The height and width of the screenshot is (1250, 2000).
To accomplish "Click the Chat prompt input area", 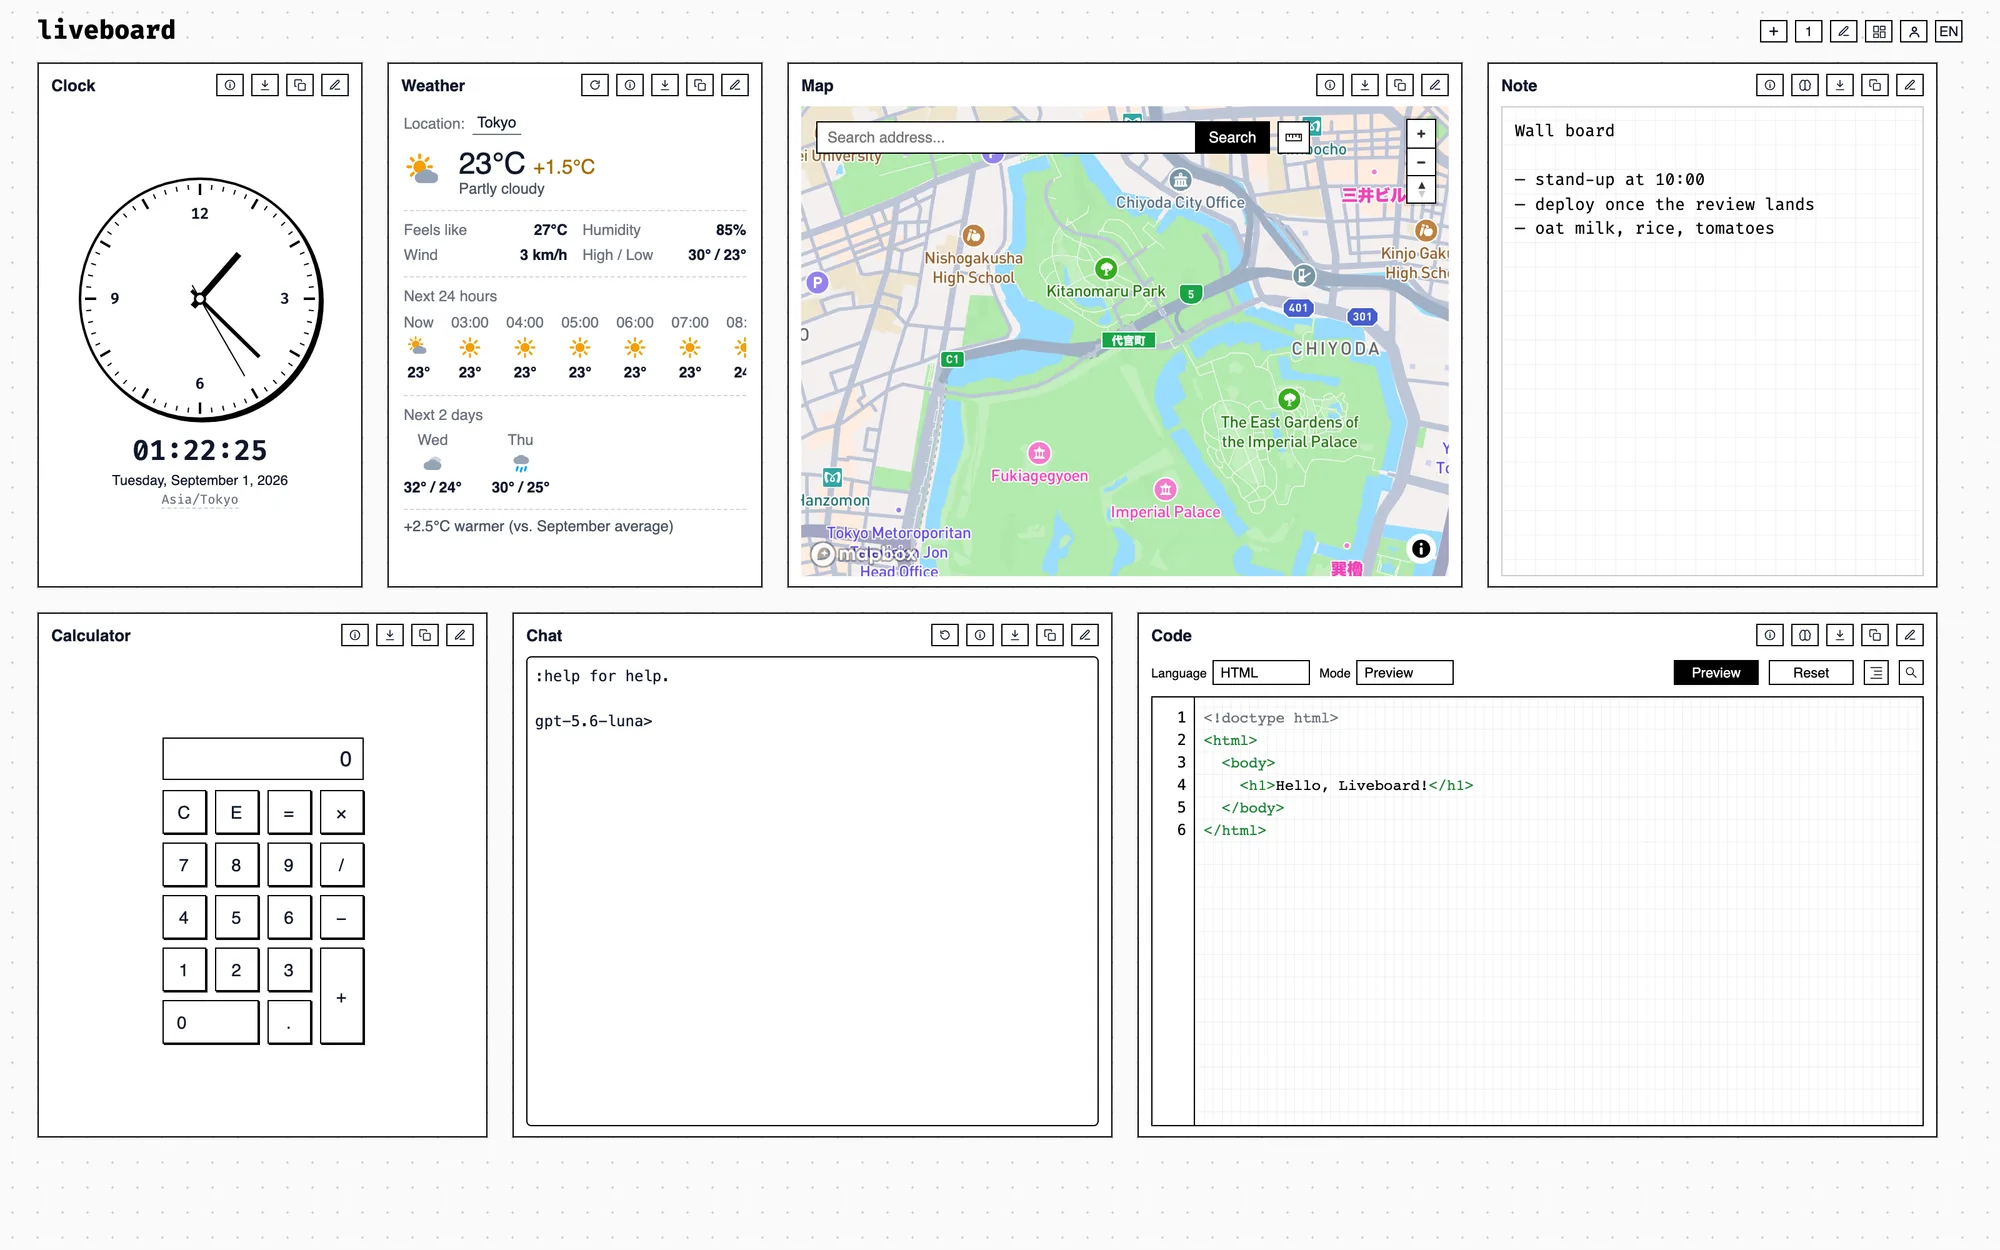I will pyautogui.click(x=812, y=891).
